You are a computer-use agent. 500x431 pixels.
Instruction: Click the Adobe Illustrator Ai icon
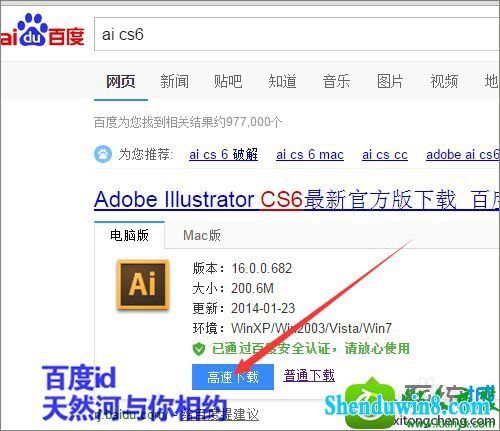143,285
